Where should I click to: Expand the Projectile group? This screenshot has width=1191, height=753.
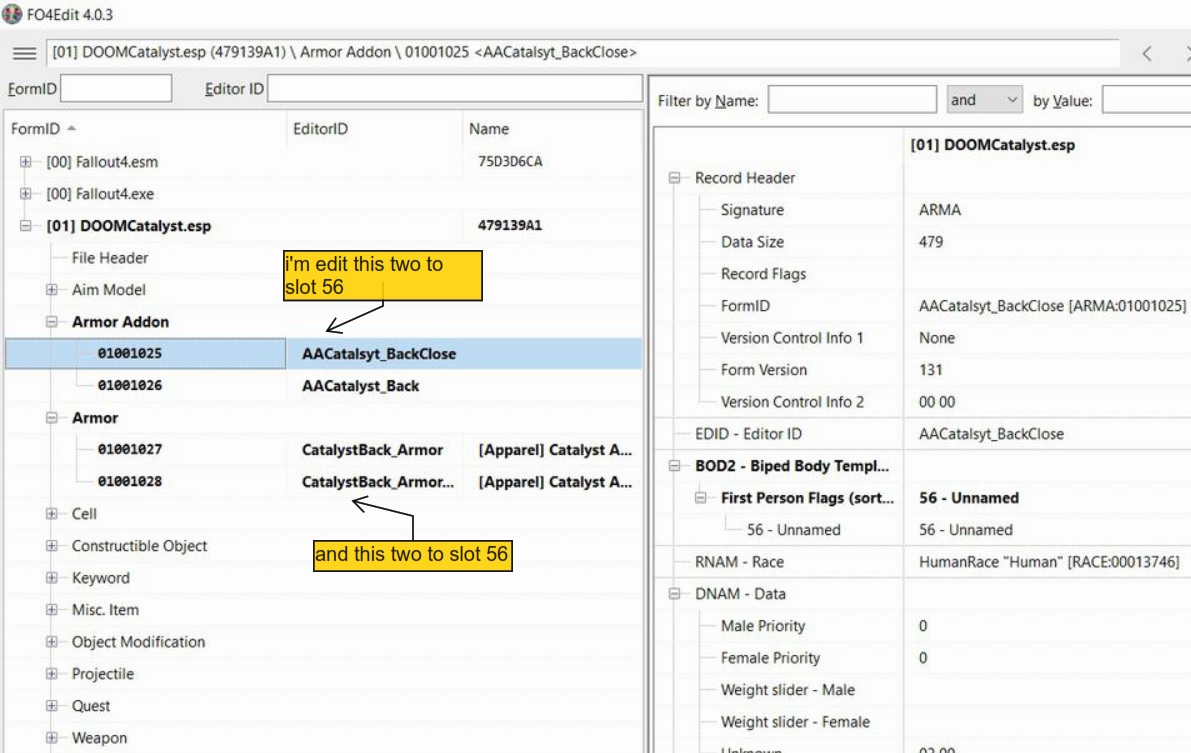coord(52,673)
